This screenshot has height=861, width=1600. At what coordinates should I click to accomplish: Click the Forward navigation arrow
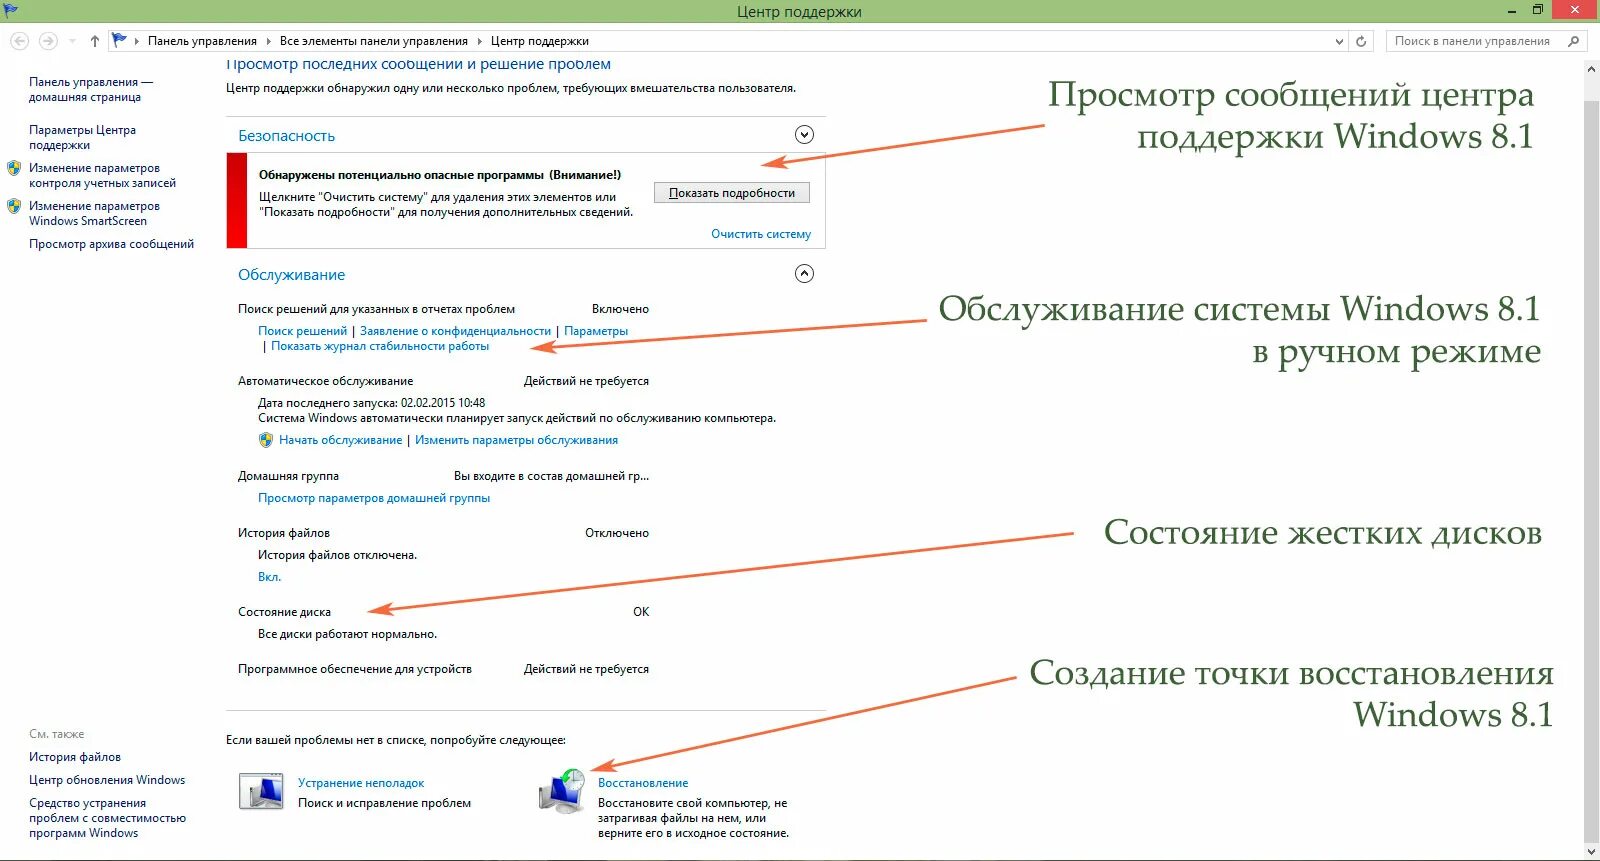[x=47, y=41]
